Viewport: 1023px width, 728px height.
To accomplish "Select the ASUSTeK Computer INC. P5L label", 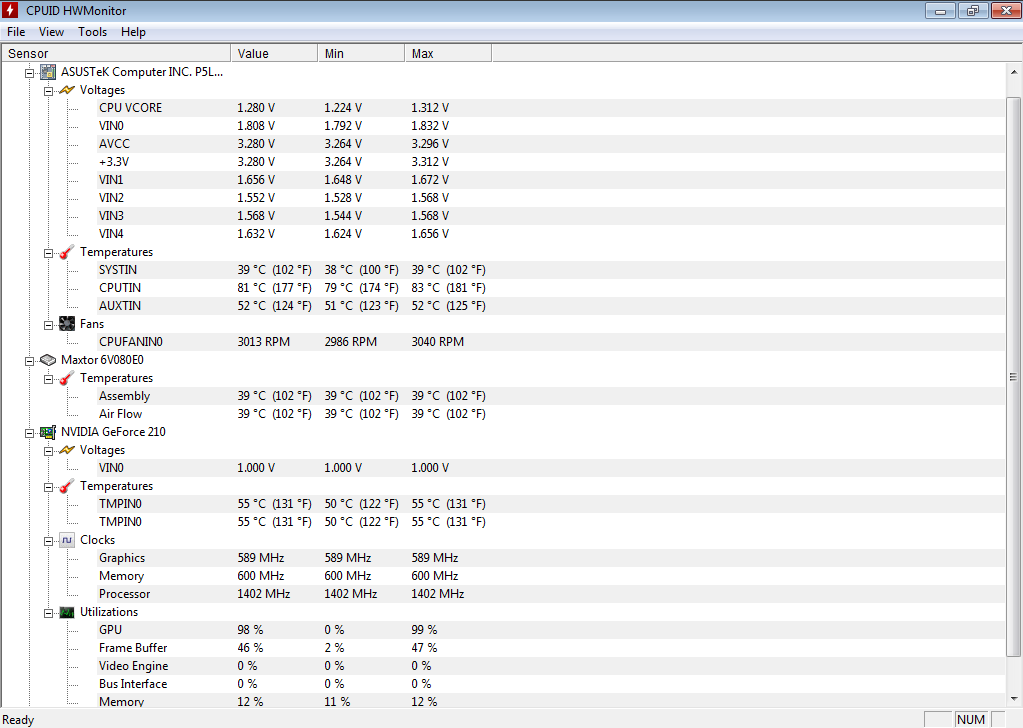I will [x=142, y=72].
